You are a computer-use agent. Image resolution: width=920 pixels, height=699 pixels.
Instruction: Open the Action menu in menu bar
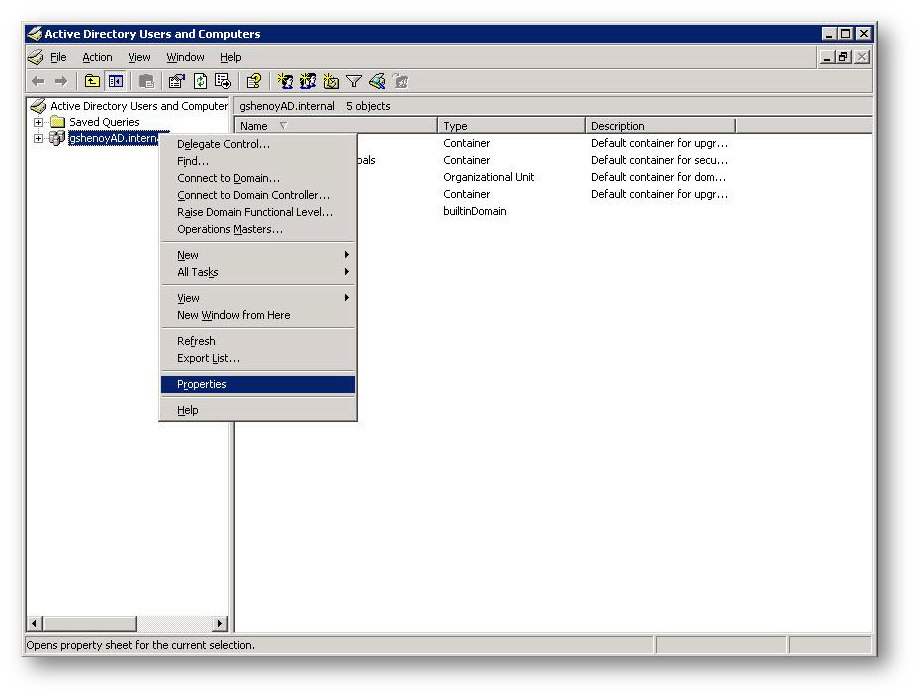pyautogui.click(x=97, y=58)
